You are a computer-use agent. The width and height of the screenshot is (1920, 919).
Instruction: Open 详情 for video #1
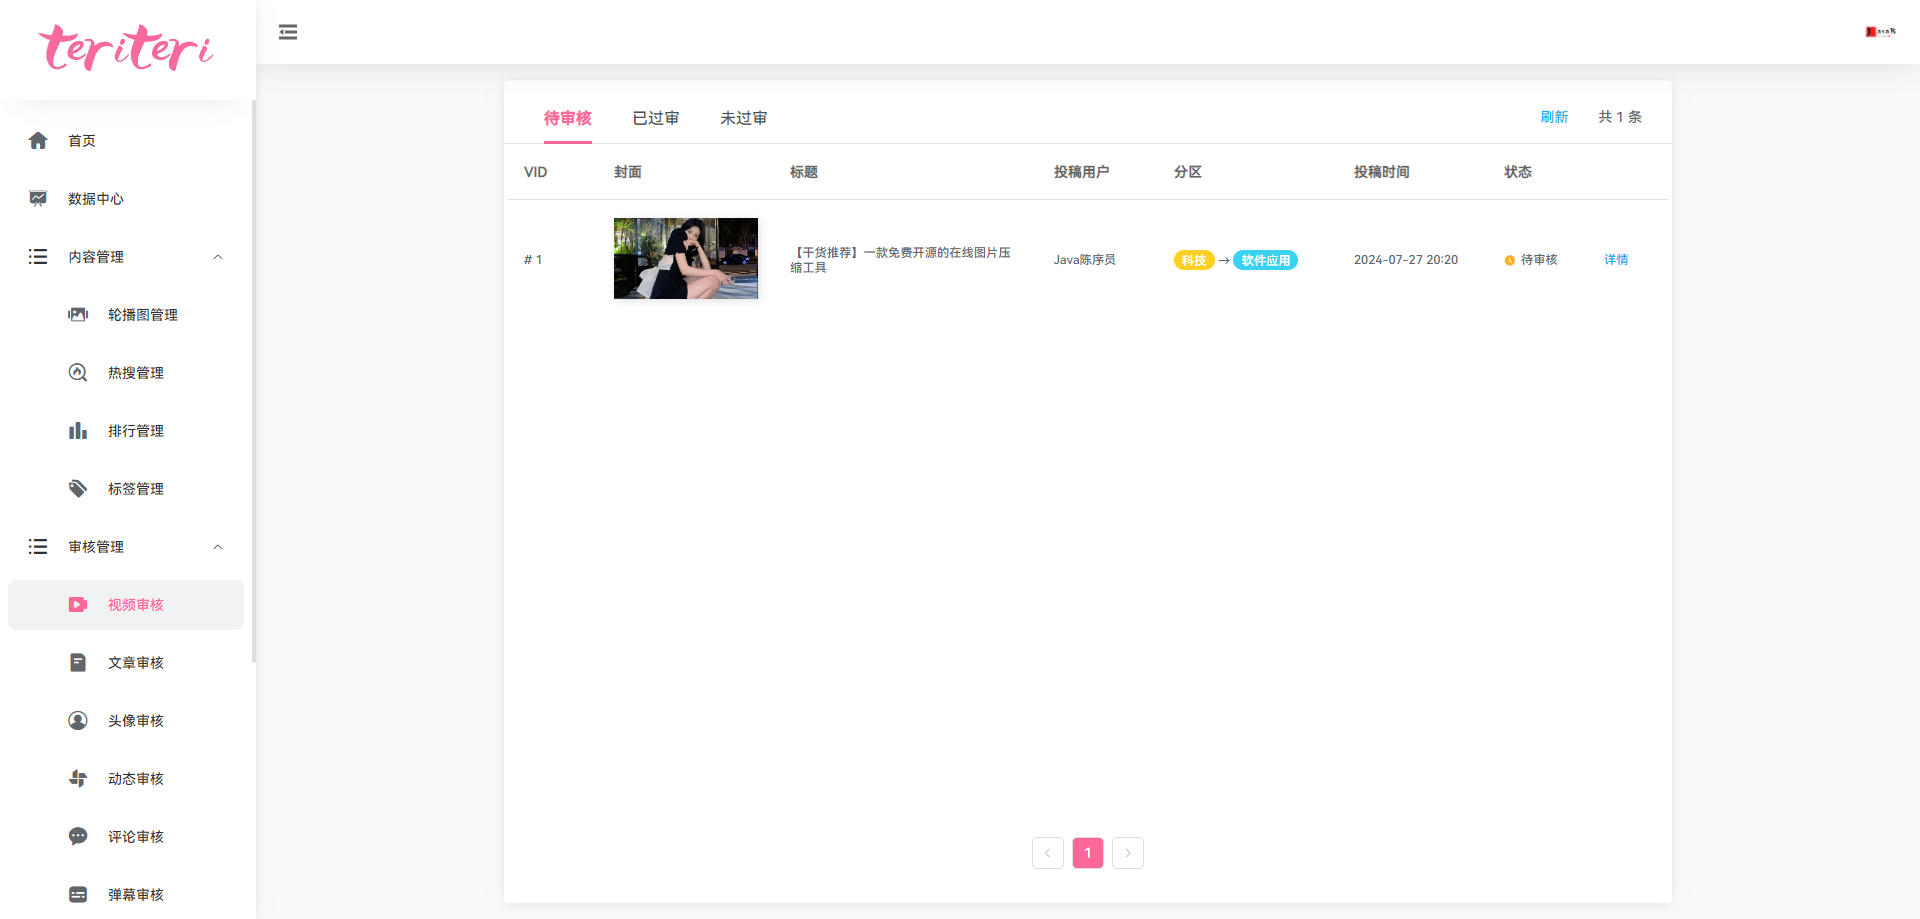[x=1616, y=260]
